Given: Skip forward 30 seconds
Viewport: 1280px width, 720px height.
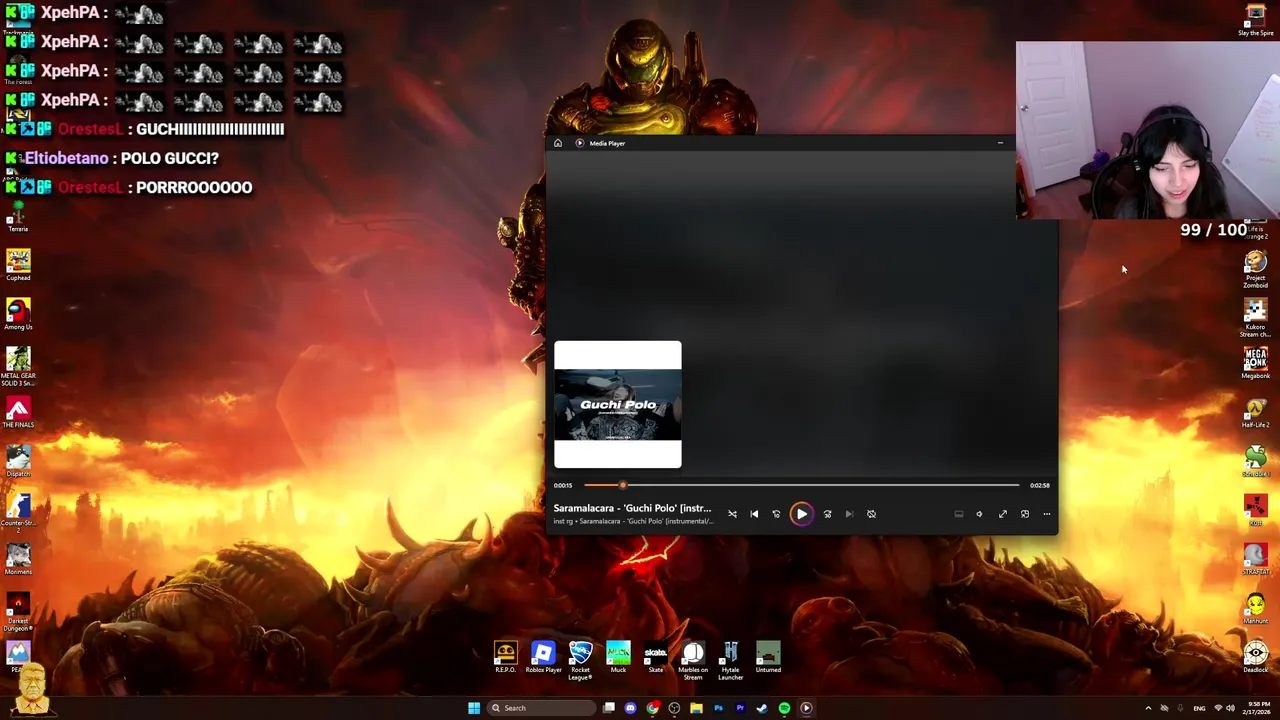Looking at the screenshot, I should pyautogui.click(x=827, y=514).
